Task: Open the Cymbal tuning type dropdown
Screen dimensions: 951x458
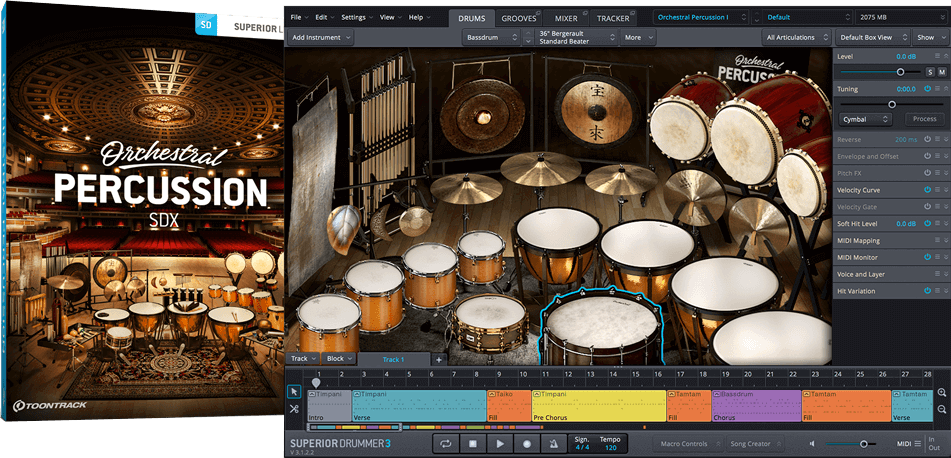Action: [865, 119]
